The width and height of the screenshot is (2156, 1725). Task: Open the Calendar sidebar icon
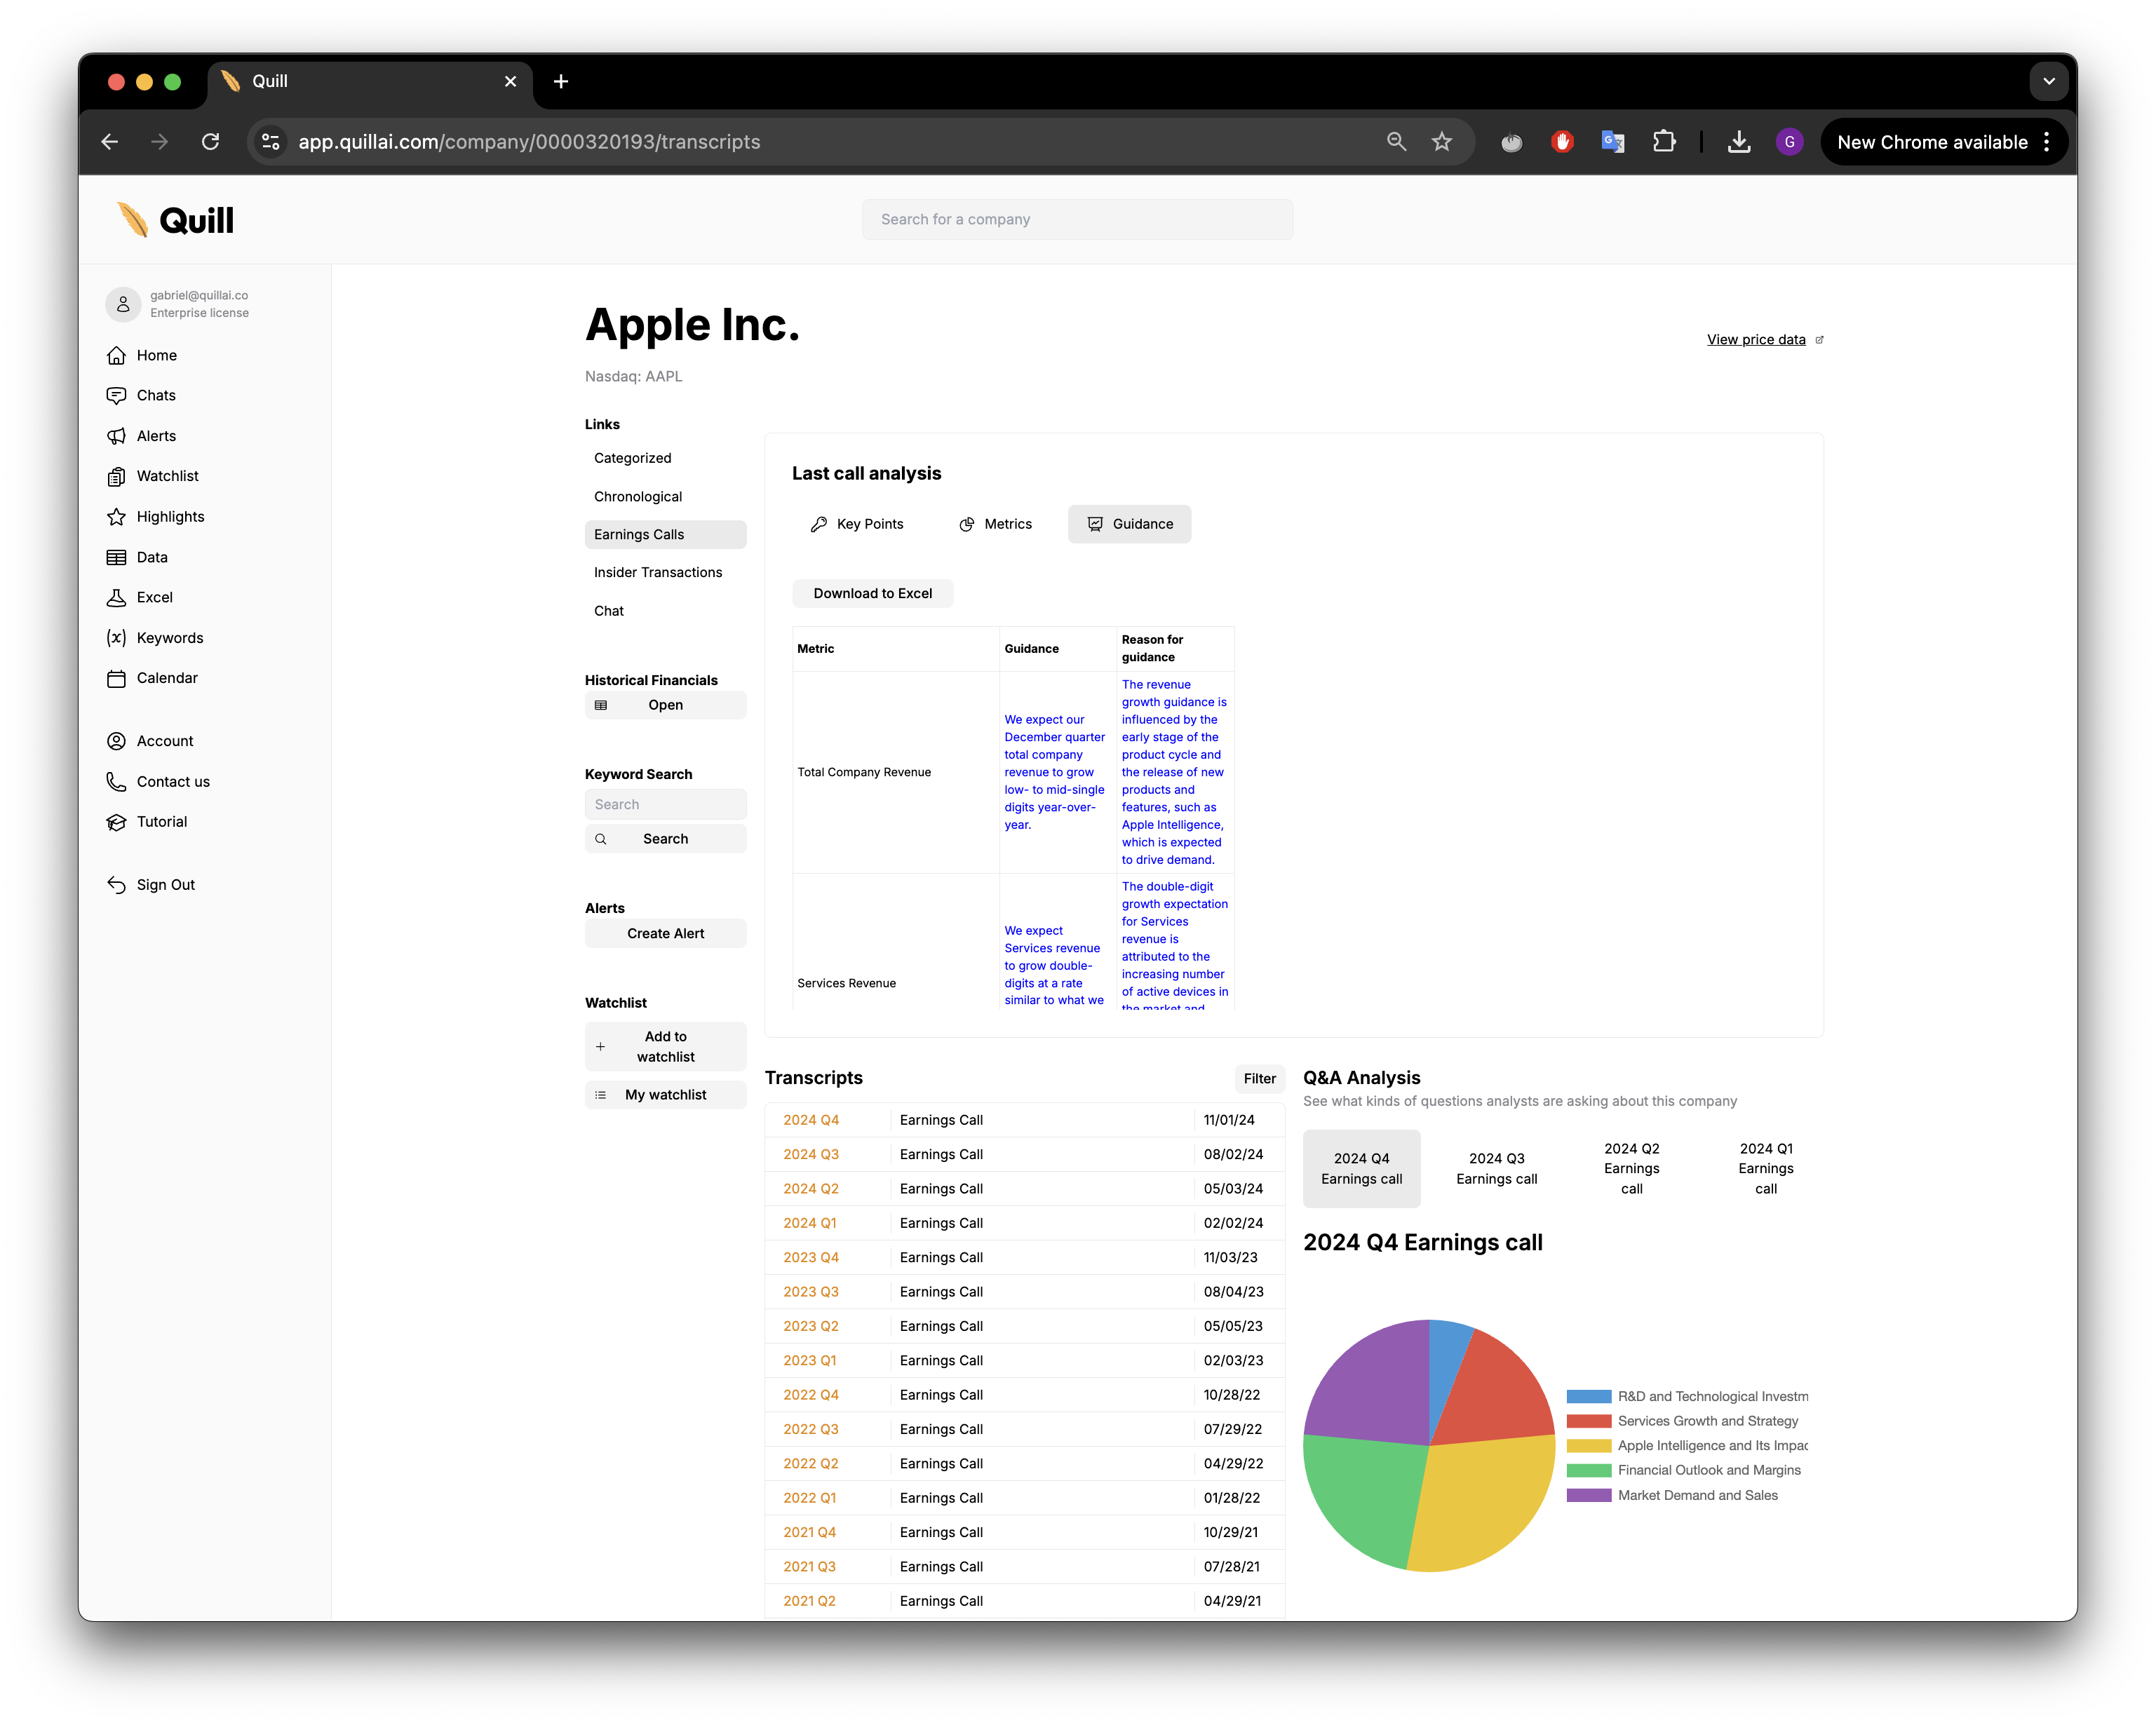point(116,678)
